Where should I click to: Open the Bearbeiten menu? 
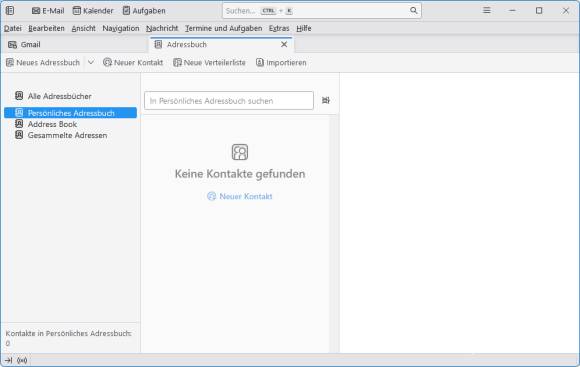coord(46,28)
